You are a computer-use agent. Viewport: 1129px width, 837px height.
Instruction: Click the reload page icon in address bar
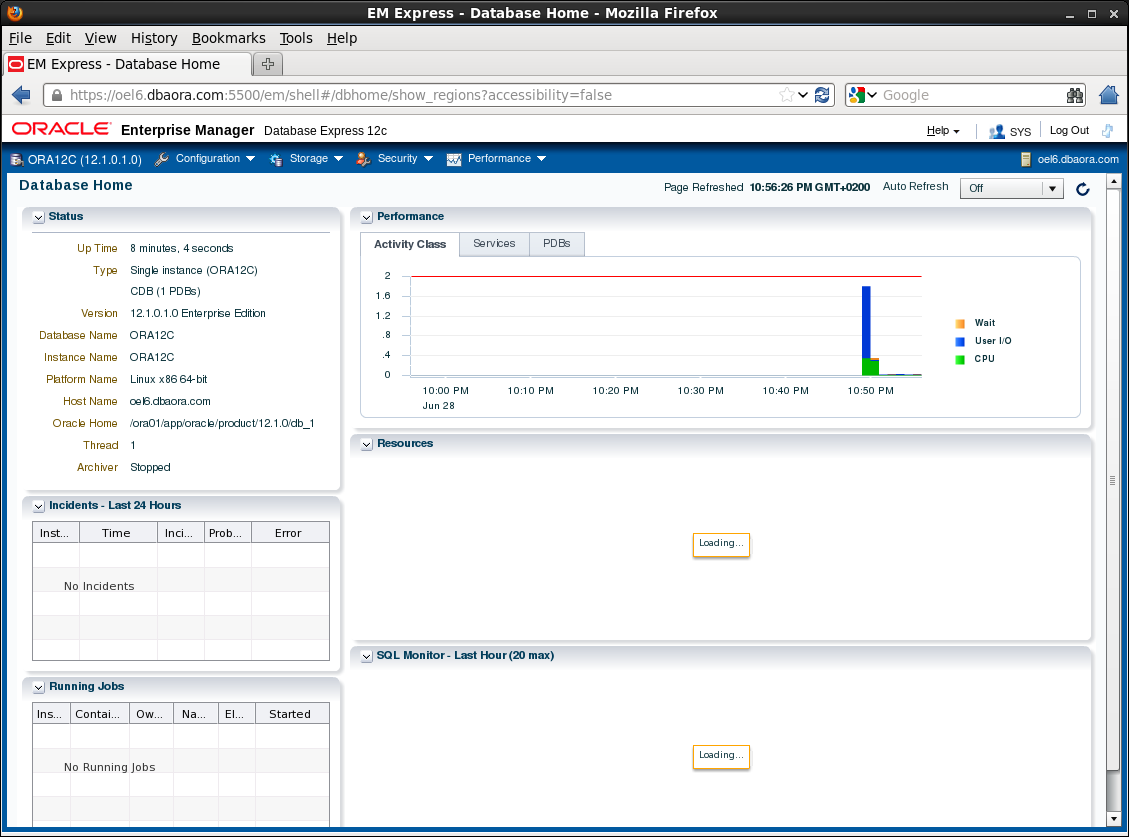(822, 95)
